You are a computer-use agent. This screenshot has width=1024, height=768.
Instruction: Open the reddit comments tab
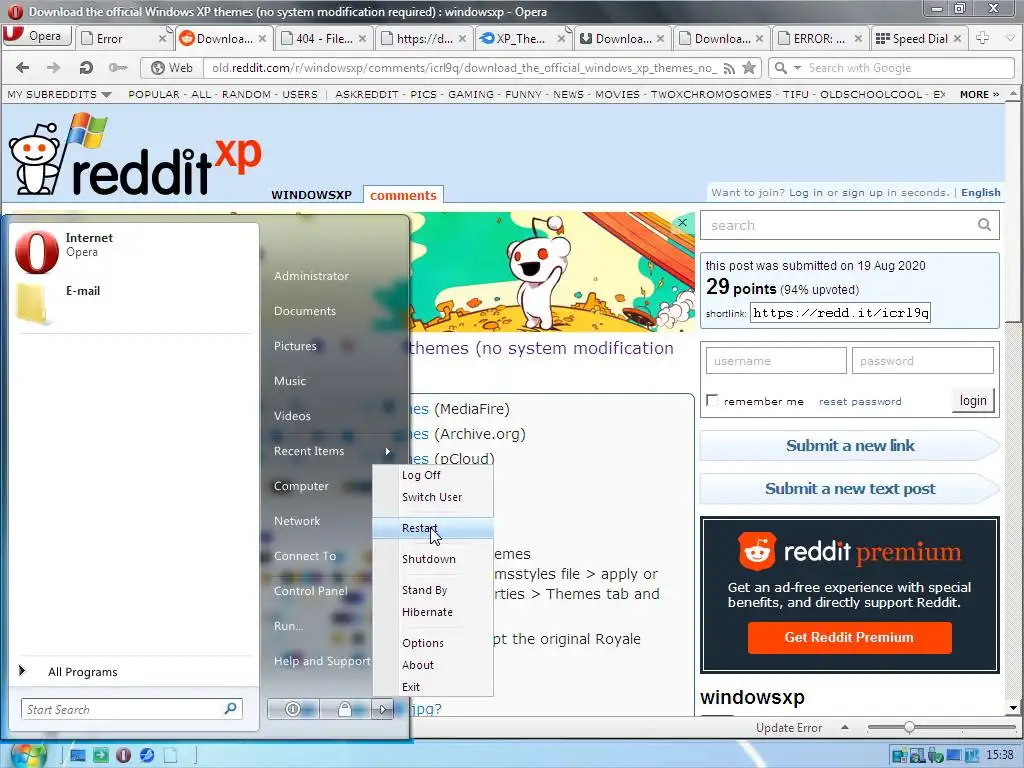403,195
